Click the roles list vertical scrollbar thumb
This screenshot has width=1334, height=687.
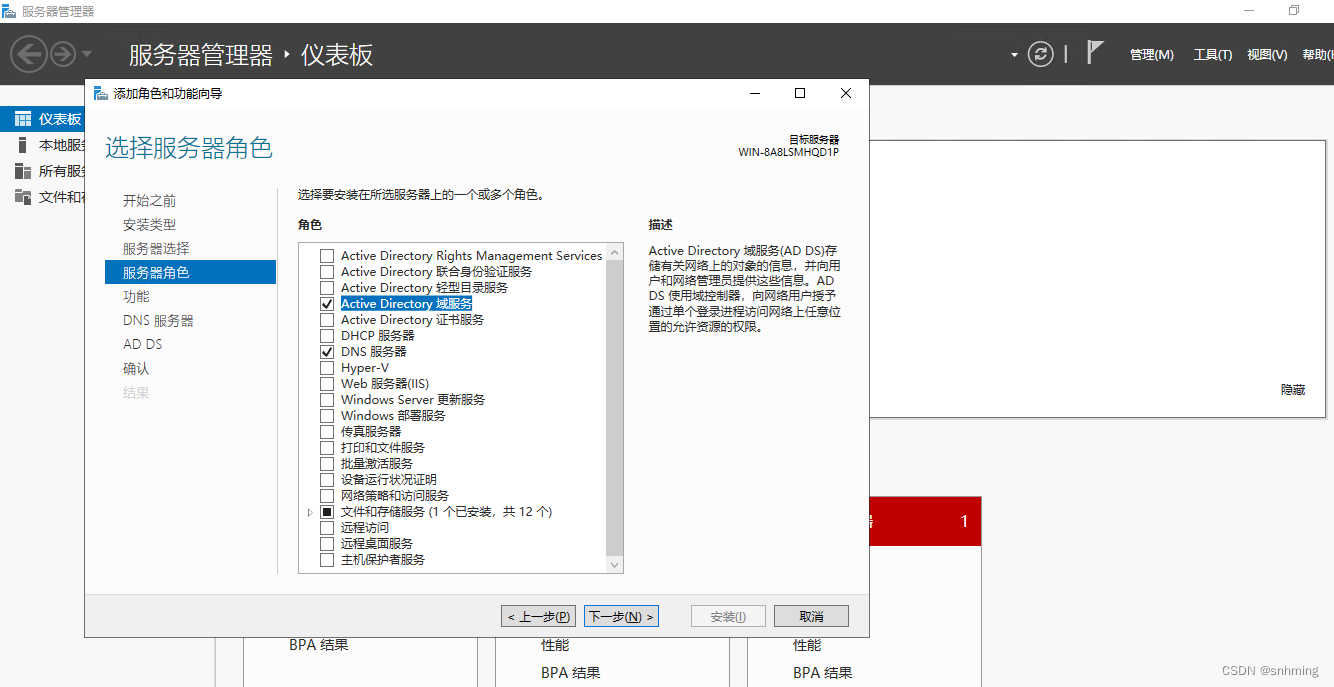tap(614, 406)
